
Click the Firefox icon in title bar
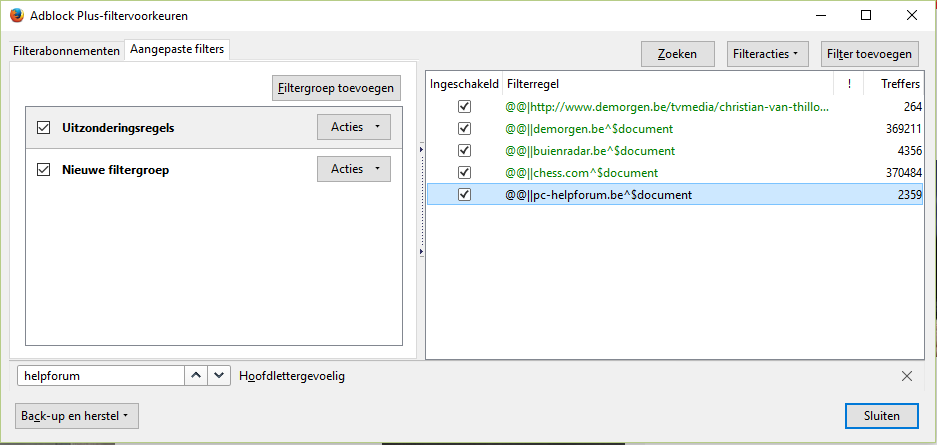pos(17,16)
